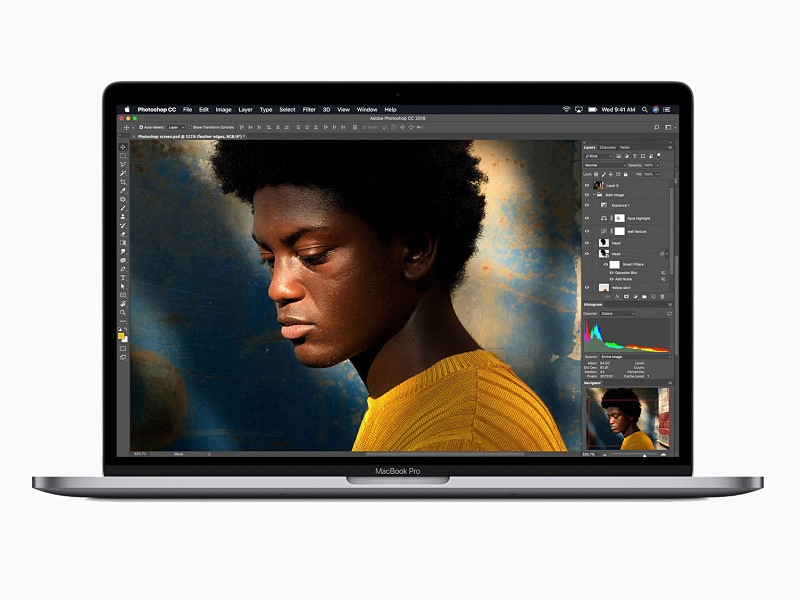This screenshot has height=600, width=800.
Task: Select the Eyedropper tool
Action: pos(123,190)
